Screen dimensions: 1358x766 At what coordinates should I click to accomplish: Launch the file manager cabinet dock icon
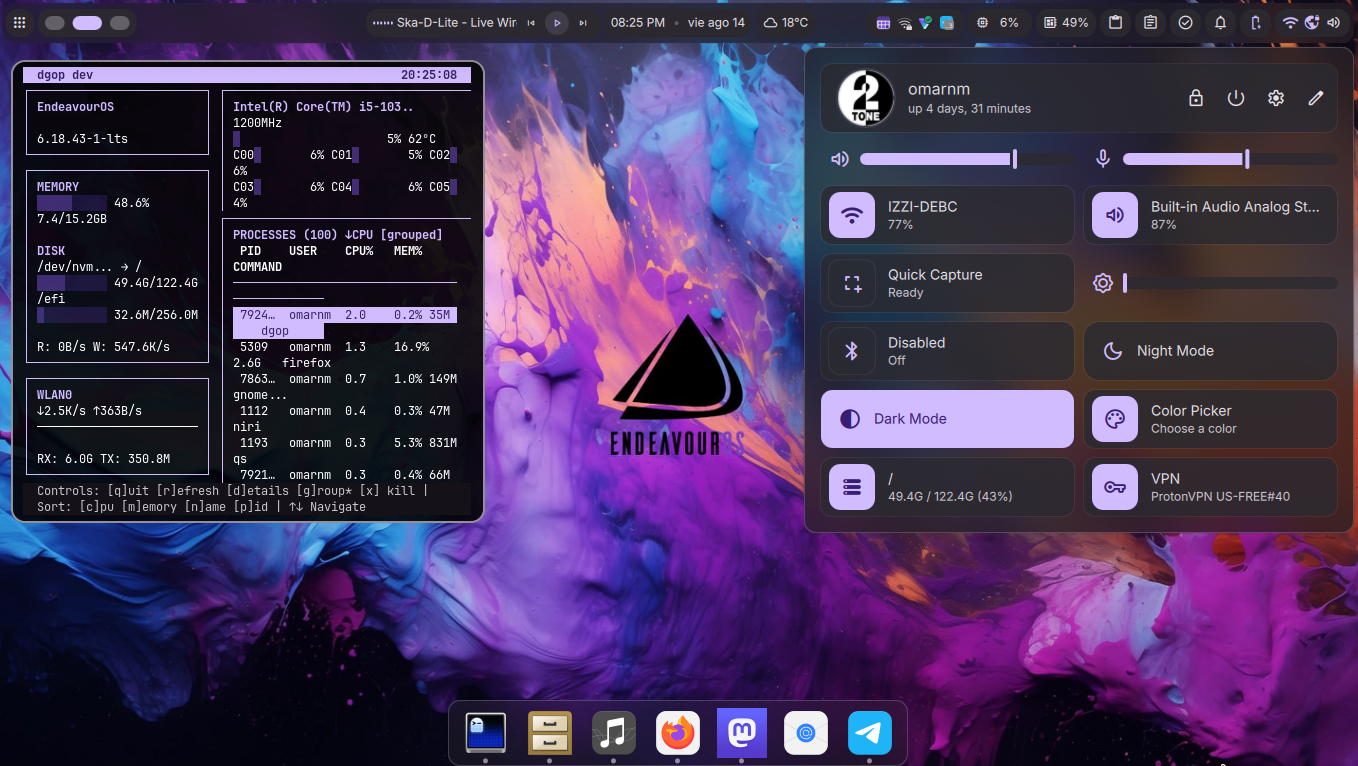click(x=550, y=733)
